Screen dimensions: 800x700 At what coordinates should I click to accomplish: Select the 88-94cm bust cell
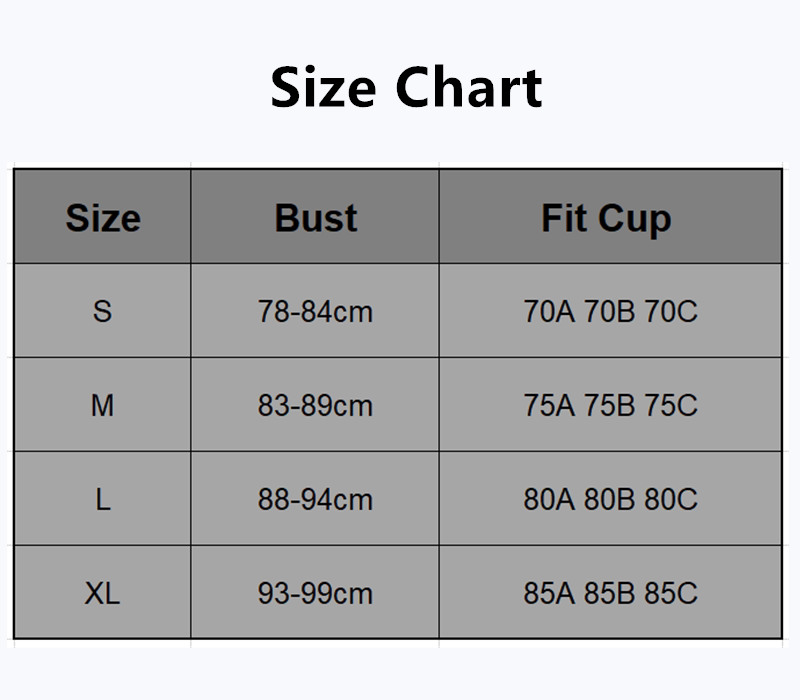coord(315,499)
